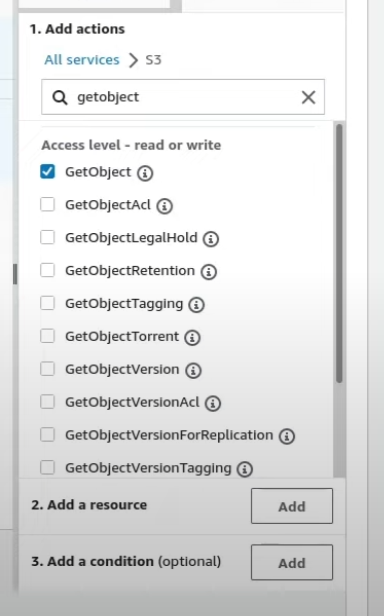Tick the GetObjectVersionTagging checkbox
384x616 pixels.
48,468
